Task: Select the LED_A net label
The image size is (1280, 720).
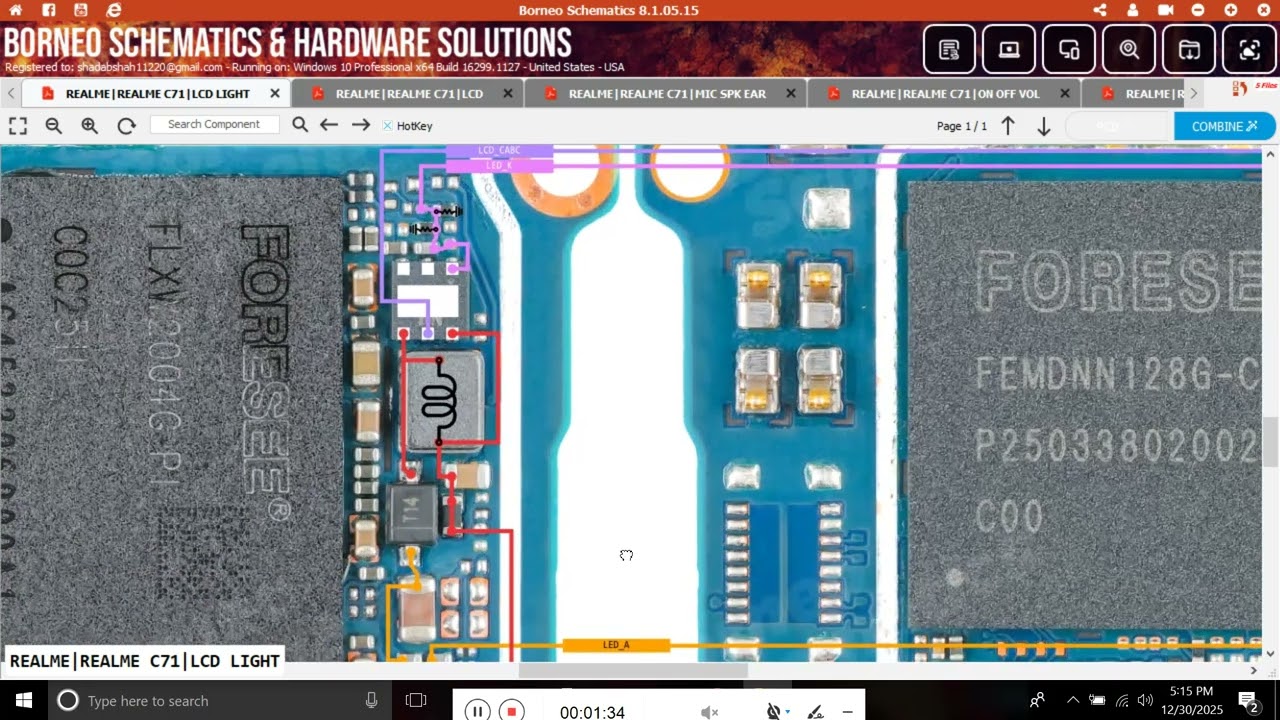Action: coord(616,645)
